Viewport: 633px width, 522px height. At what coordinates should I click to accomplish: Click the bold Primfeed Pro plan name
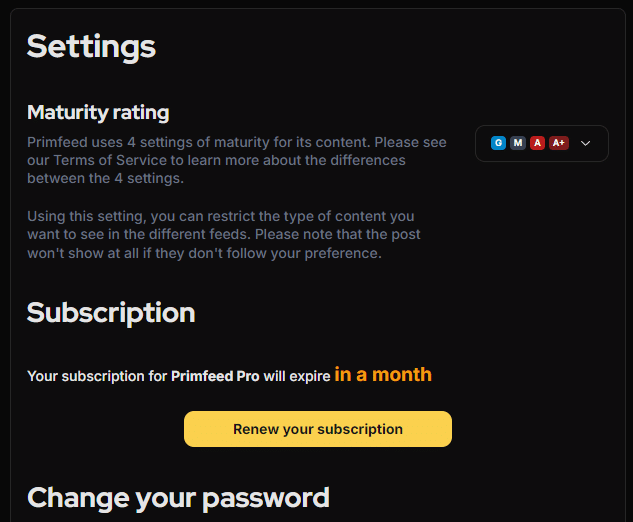pyautogui.click(x=215, y=377)
